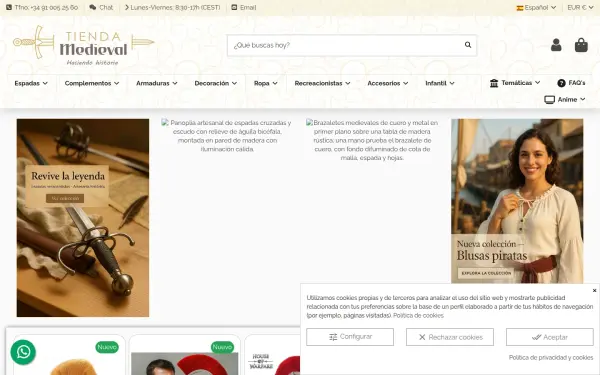
Task: Click the Temáticas museum building icon
Action: (494, 83)
